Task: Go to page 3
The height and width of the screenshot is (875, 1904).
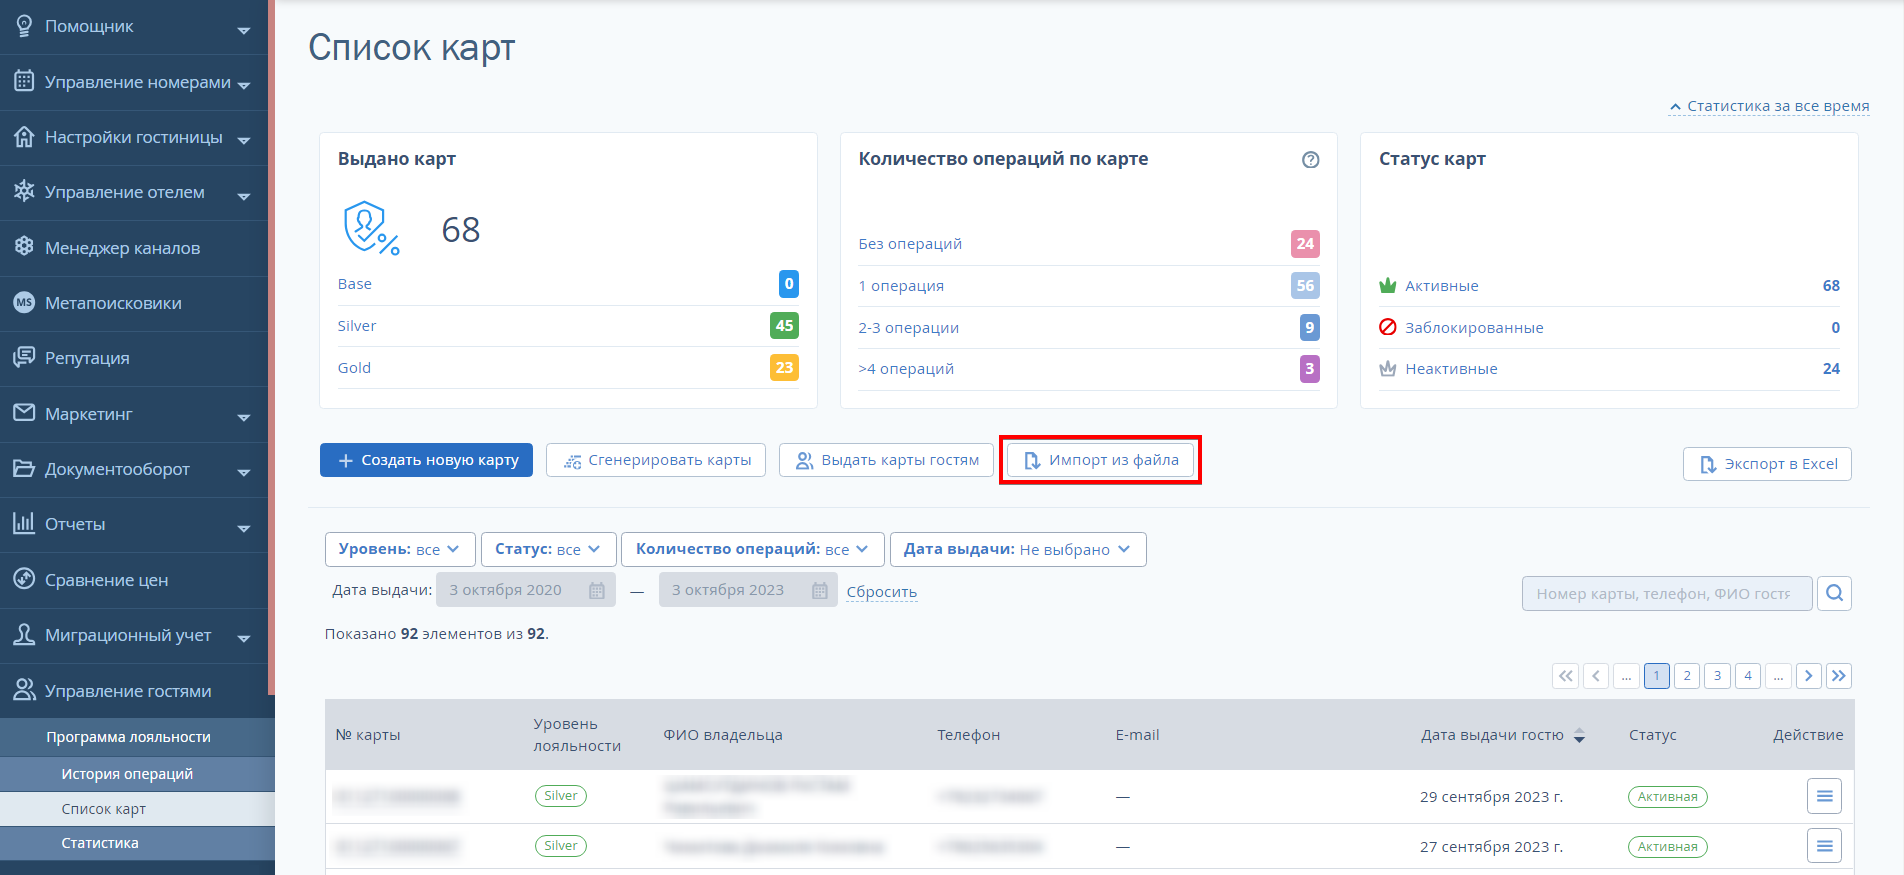Action: (1717, 676)
